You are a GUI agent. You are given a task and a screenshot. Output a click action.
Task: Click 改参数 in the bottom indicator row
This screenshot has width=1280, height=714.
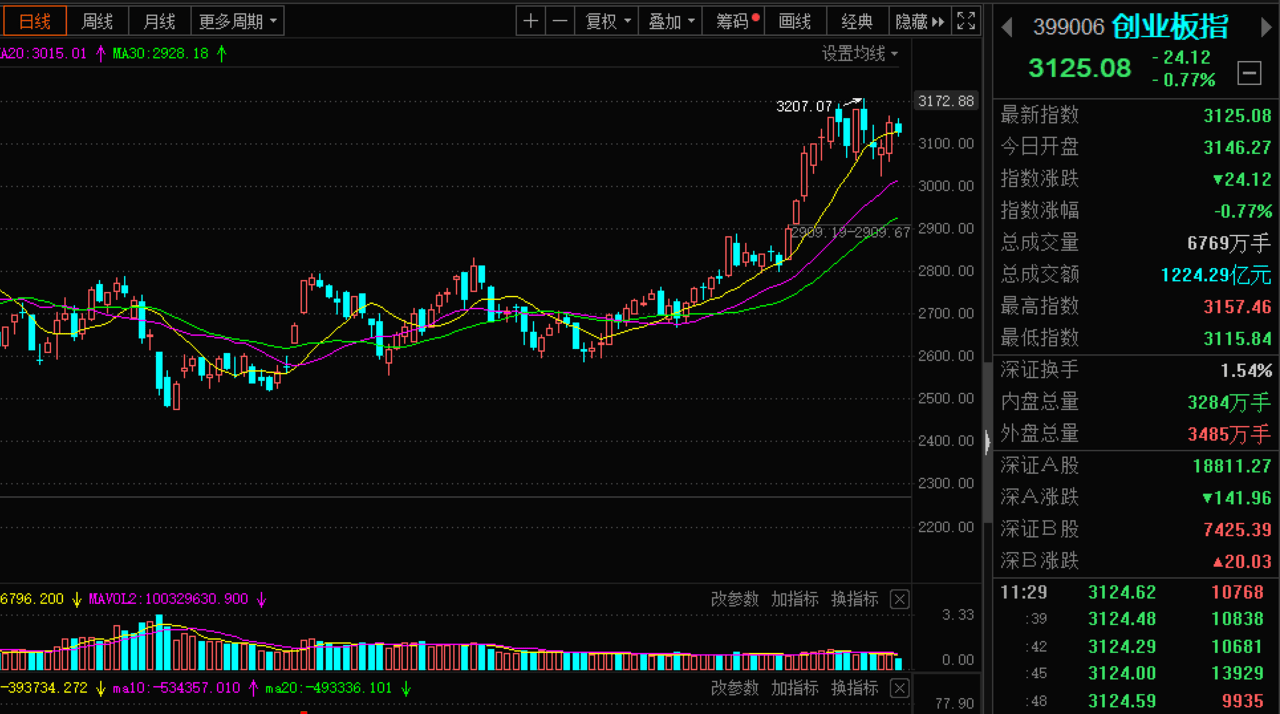click(x=735, y=688)
